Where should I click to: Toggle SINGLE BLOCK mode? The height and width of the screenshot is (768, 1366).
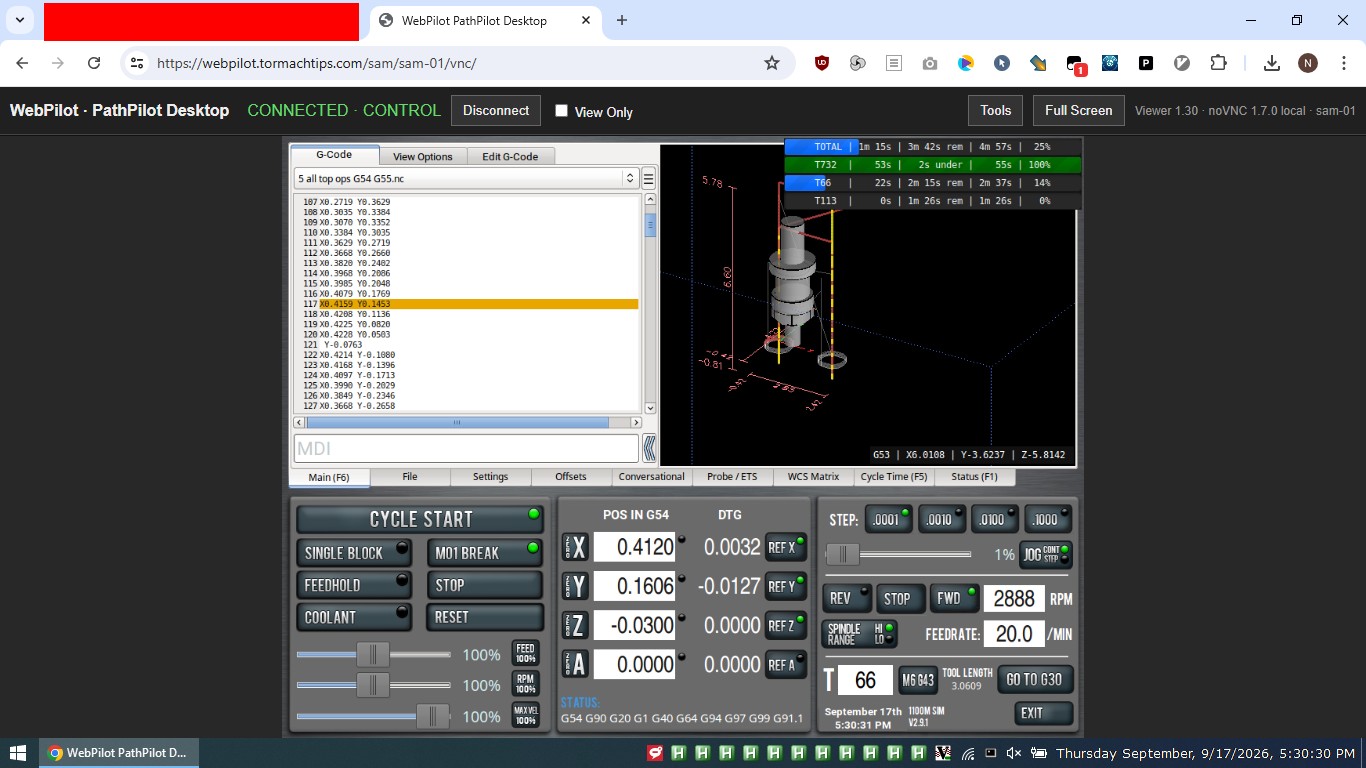[354, 553]
